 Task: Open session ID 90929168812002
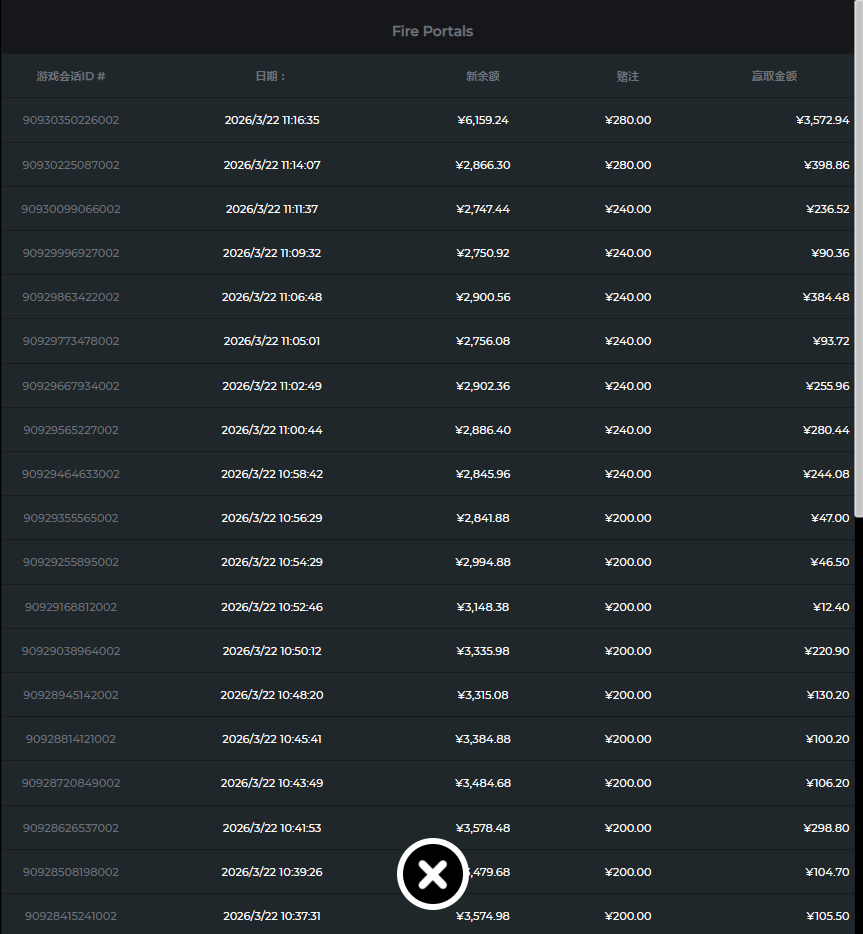70,607
